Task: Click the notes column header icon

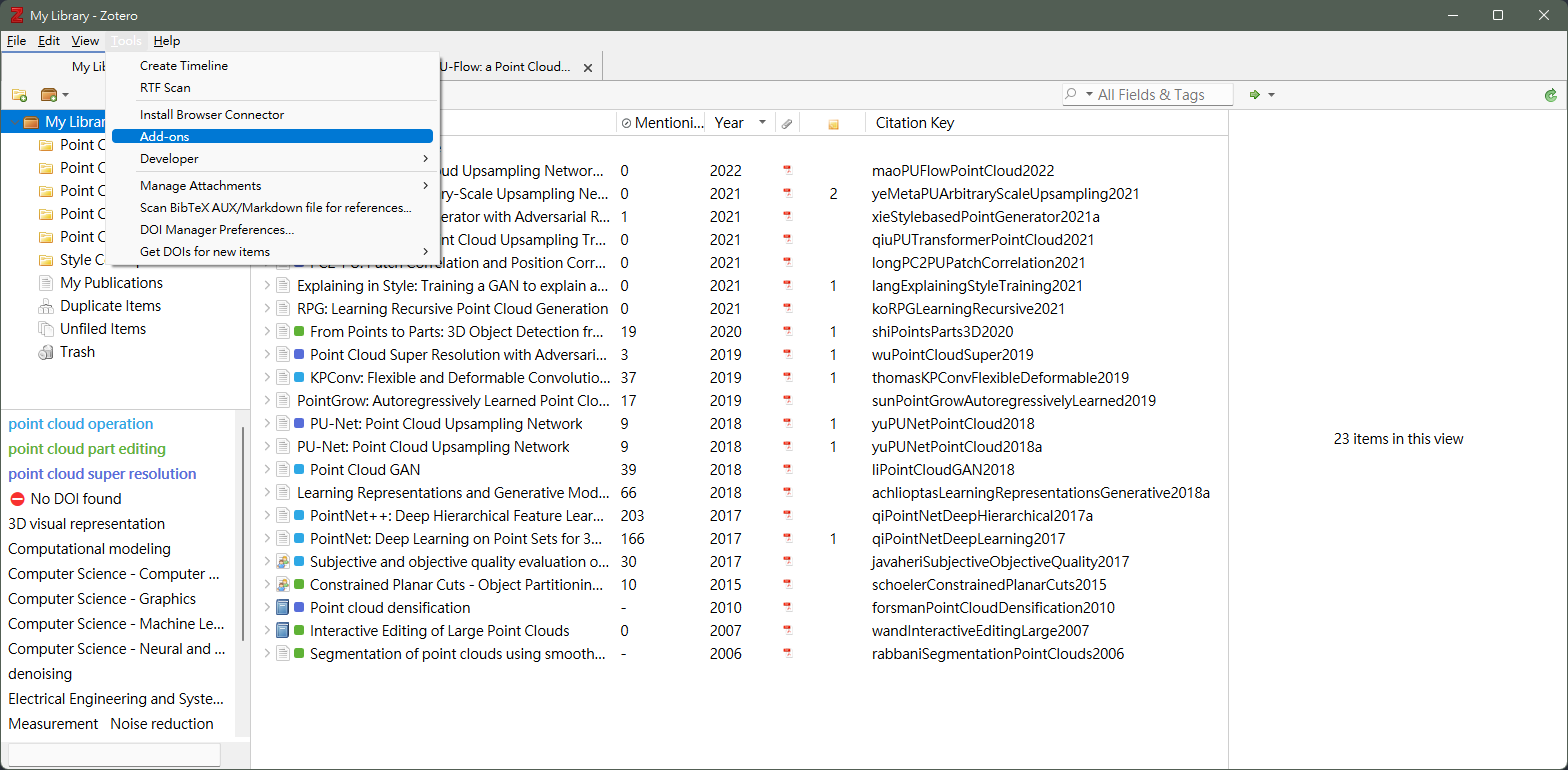Action: pyautogui.click(x=833, y=124)
